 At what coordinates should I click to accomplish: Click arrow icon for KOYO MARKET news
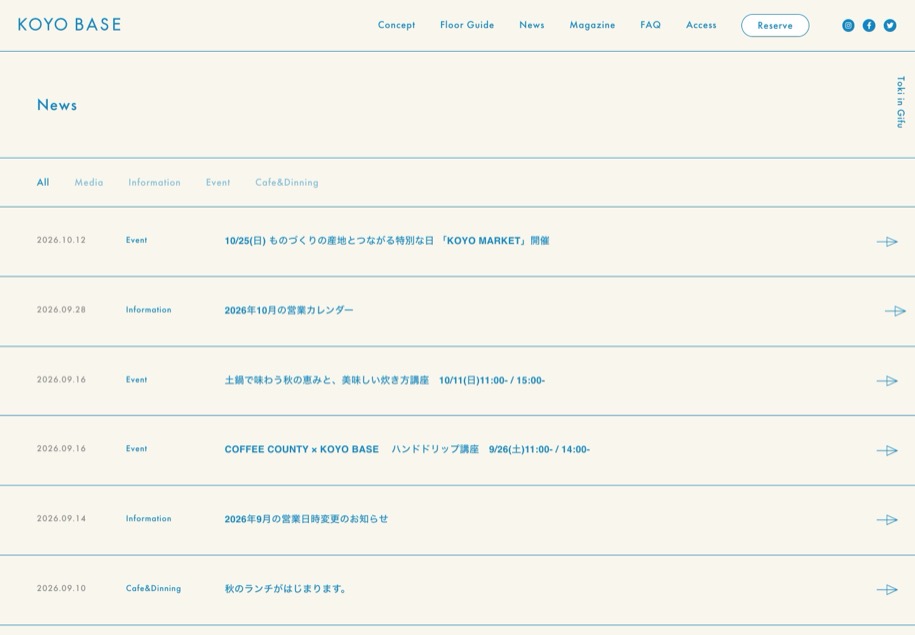[x=887, y=242]
